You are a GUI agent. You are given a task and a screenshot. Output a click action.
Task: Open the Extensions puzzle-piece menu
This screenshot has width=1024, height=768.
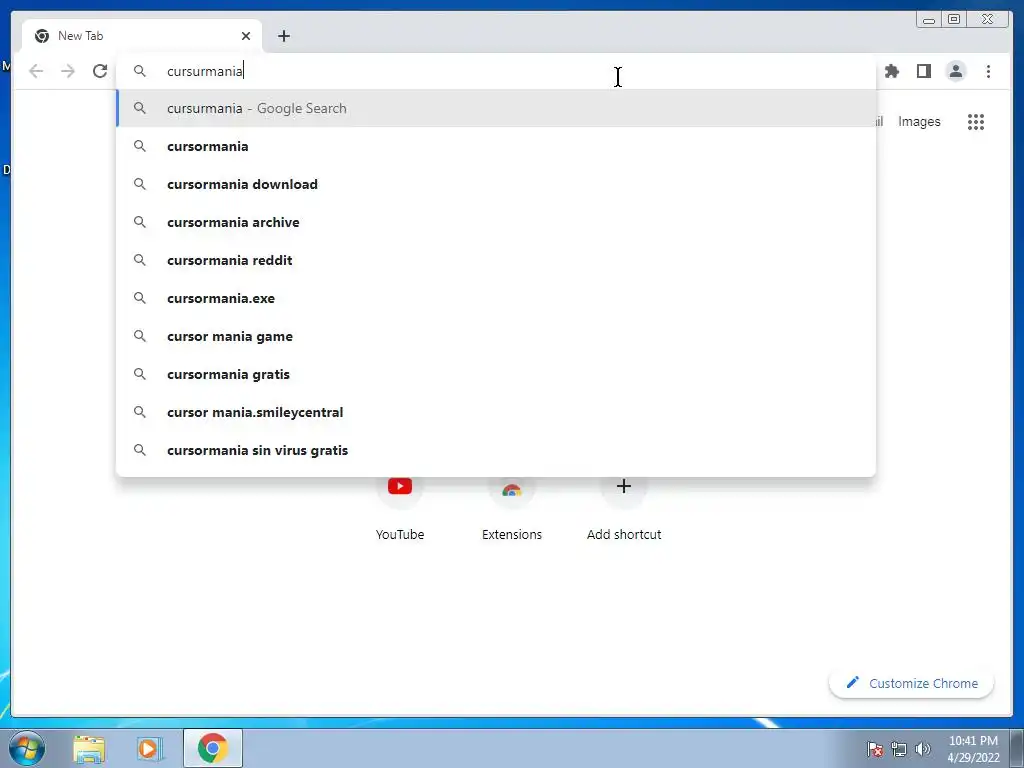pos(892,71)
